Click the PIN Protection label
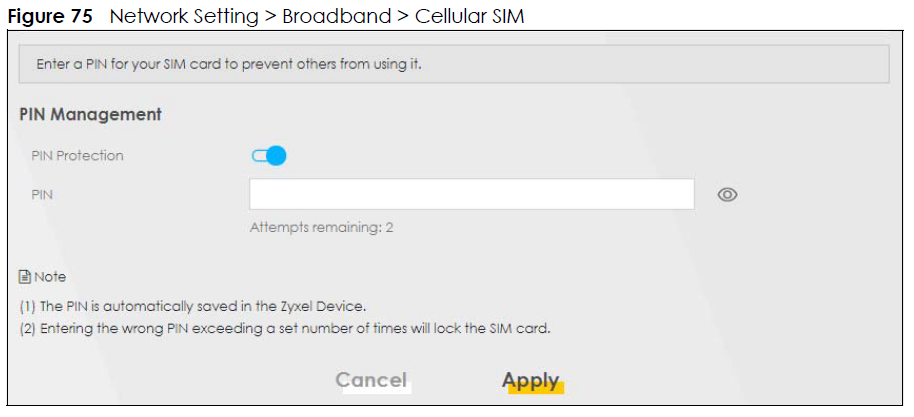 (78, 156)
